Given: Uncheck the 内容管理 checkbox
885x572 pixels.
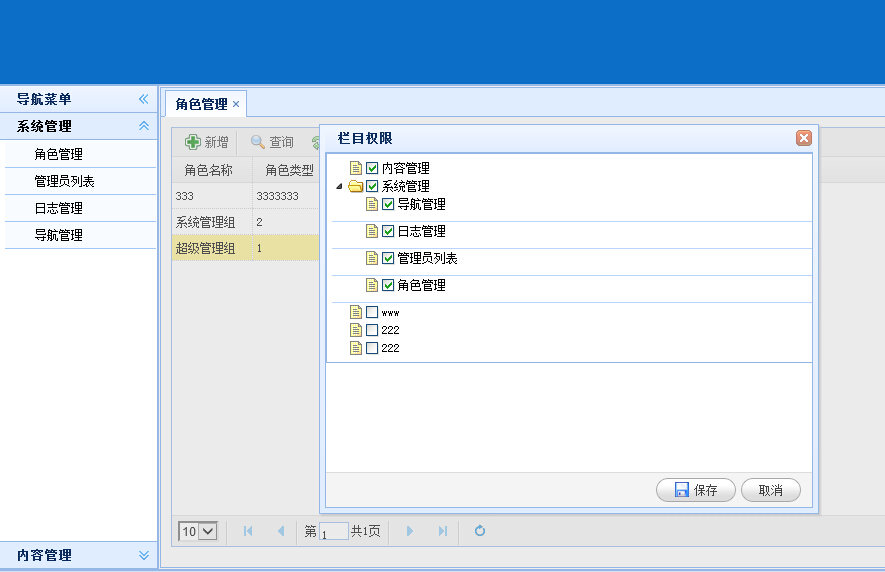Looking at the screenshot, I should 372,168.
